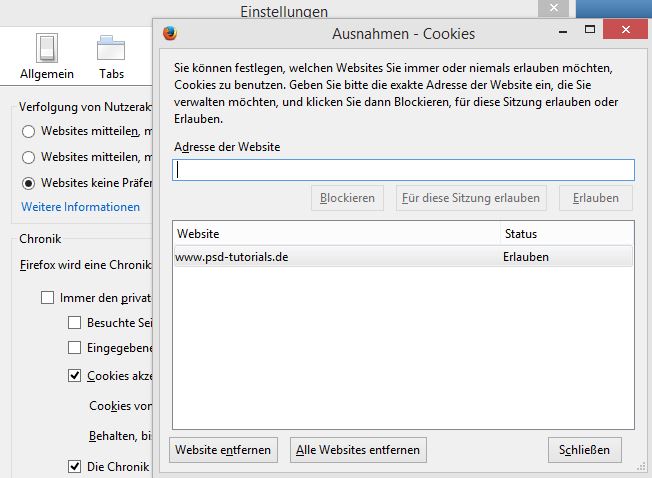Maximize the Ausnahmen - Cookies dialog
This screenshot has width=652, height=478.
(x=590, y=29)
